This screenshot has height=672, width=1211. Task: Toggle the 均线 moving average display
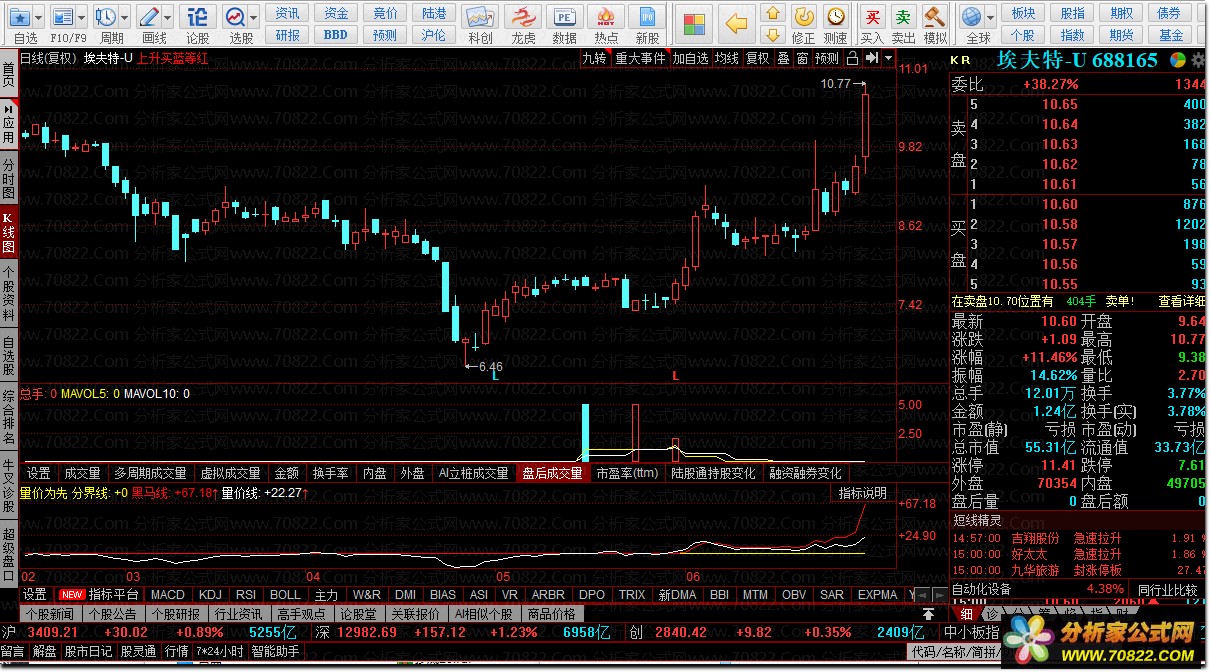(x=726, y=58)
